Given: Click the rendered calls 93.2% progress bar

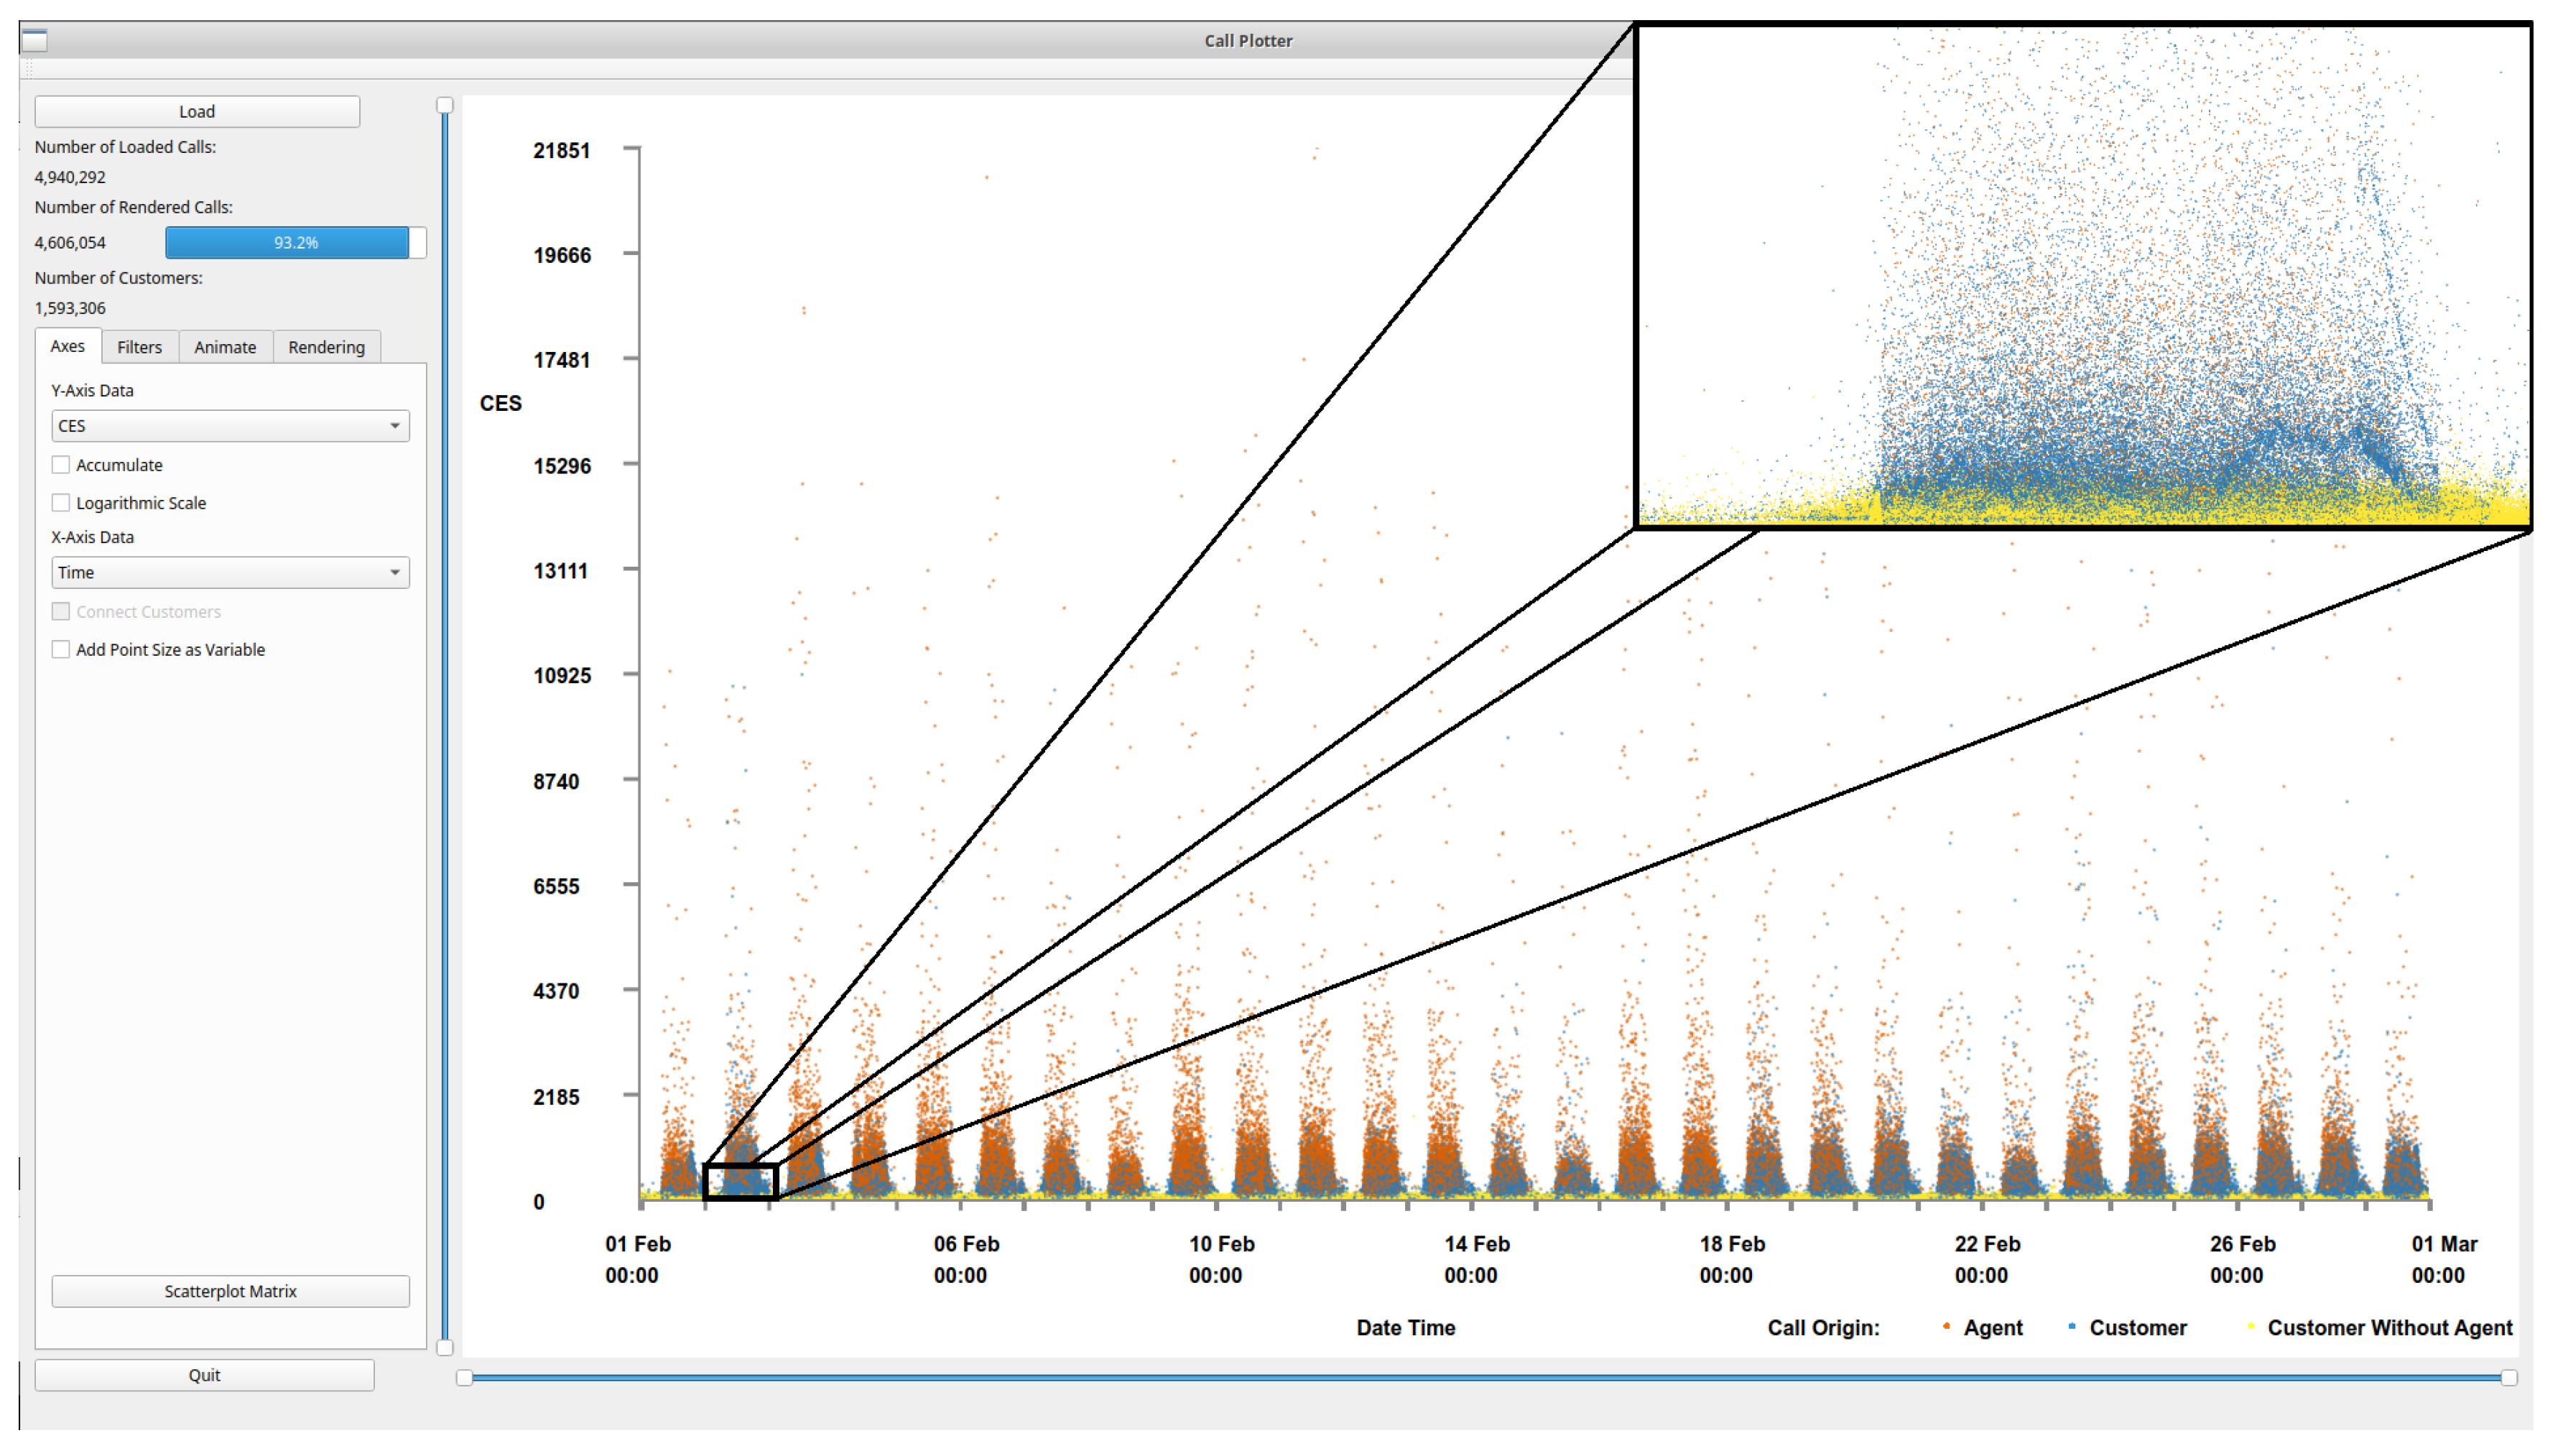Looking at the screenshot, I should tap(295, 243).
